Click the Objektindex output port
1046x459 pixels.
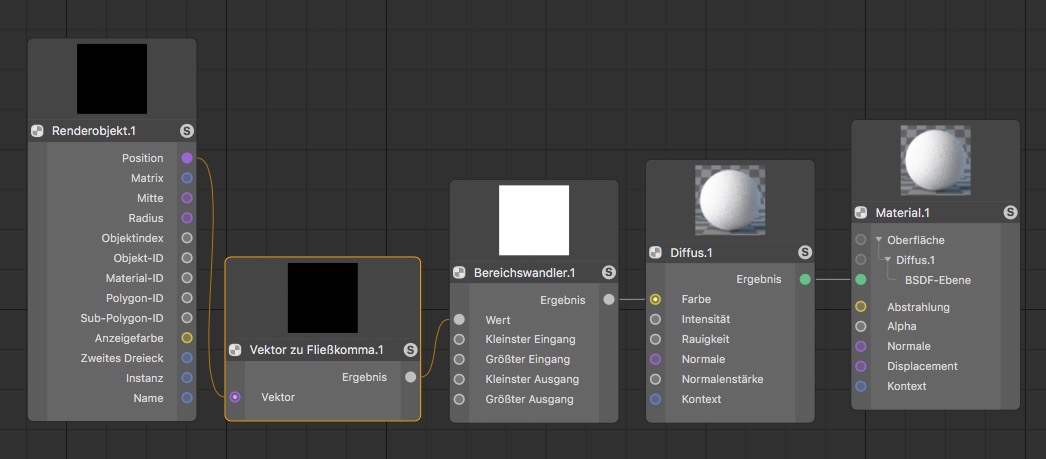(187, 238)
